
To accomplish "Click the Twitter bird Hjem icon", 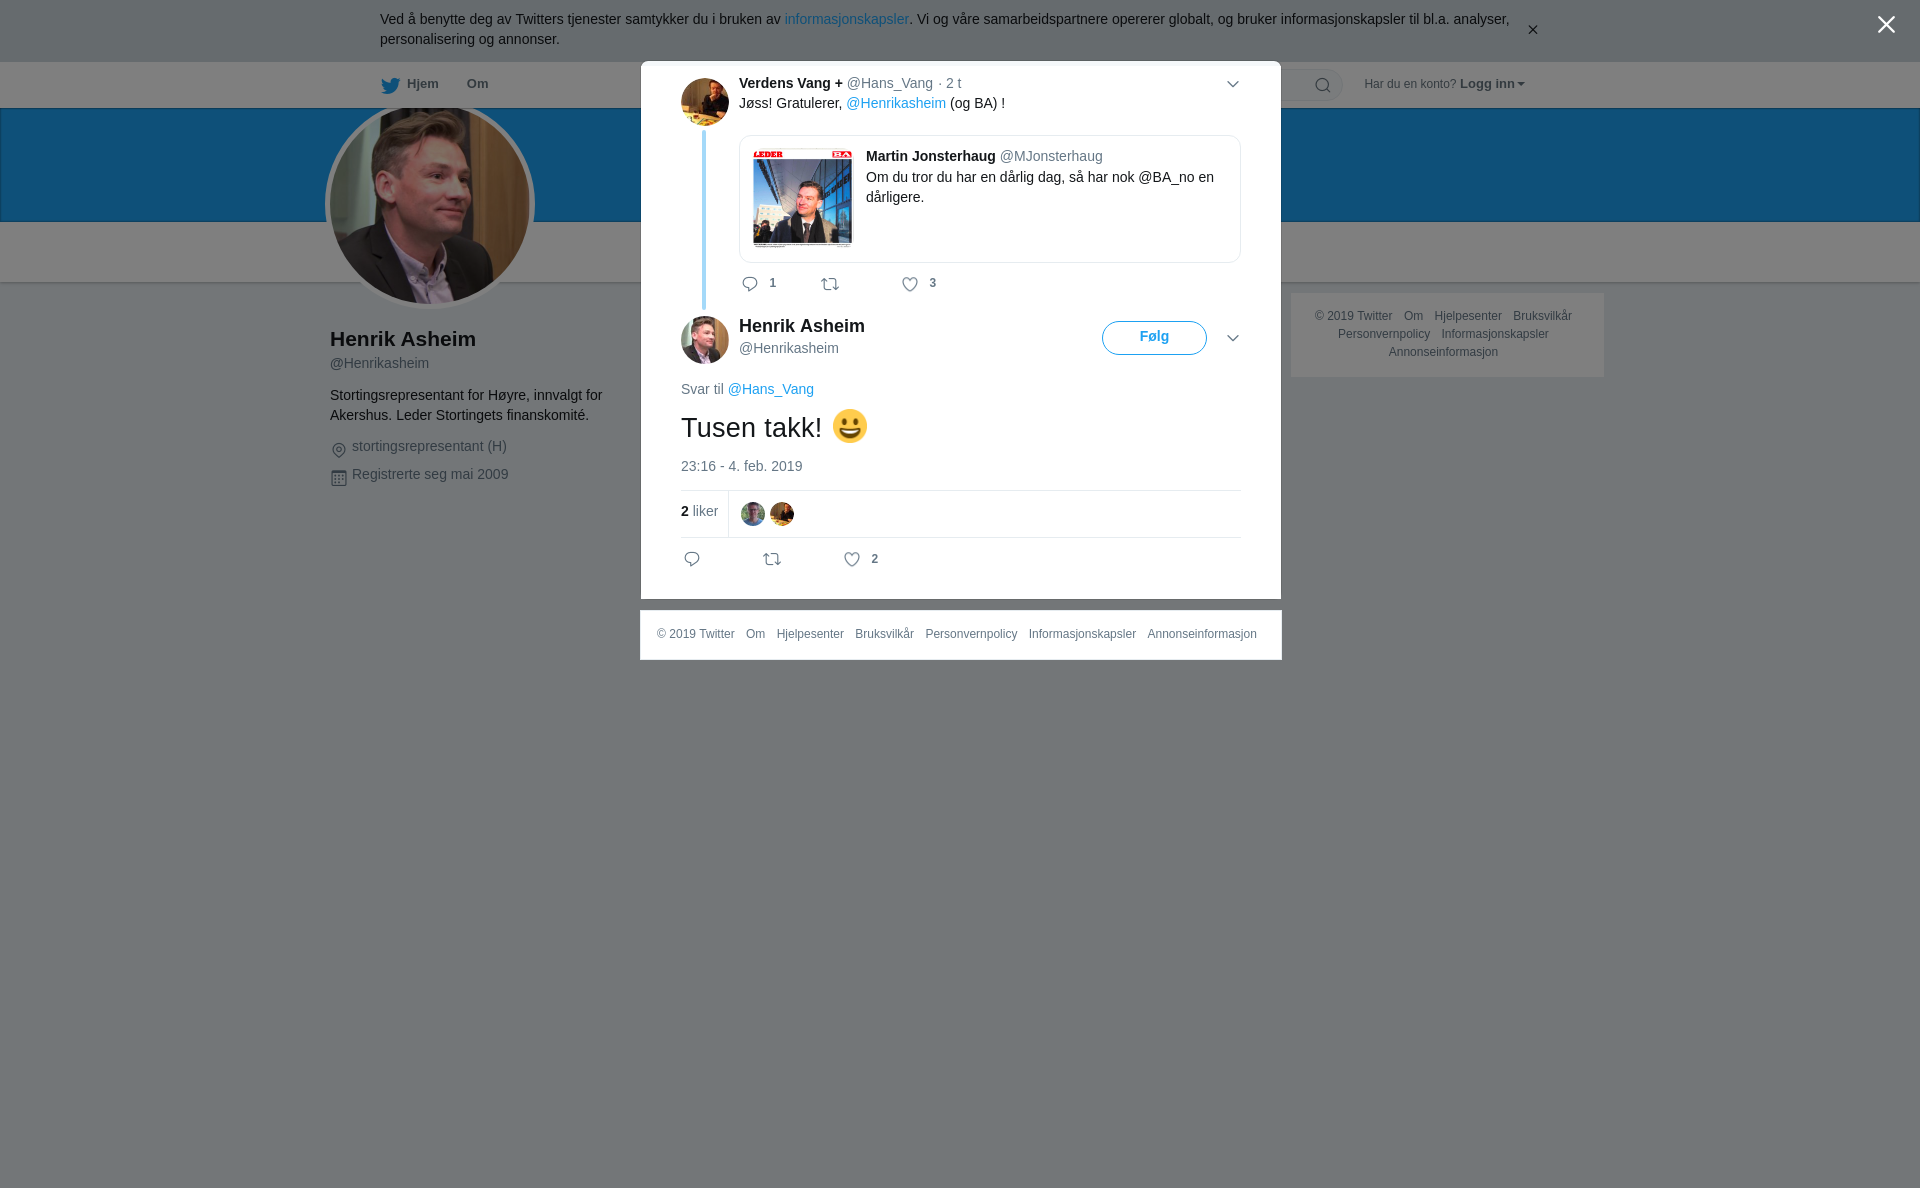I will [390, 85].
